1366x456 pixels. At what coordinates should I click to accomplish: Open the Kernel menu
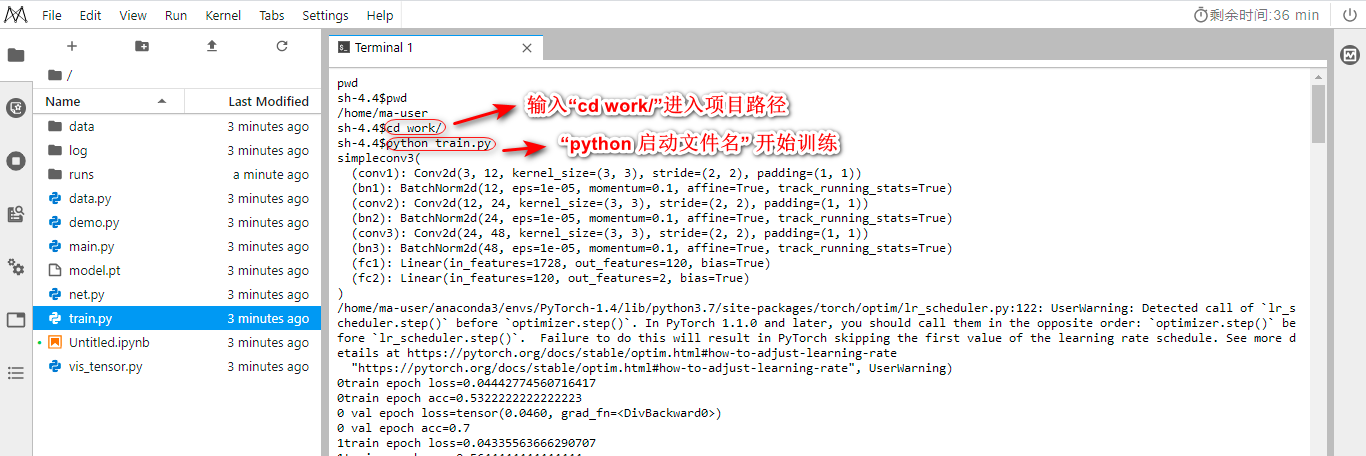[223, 15]
